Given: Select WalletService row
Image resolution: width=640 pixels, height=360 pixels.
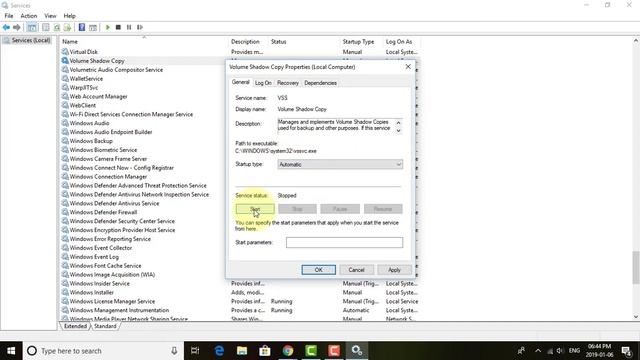Looking at the screenshot, I should point(86,79).
